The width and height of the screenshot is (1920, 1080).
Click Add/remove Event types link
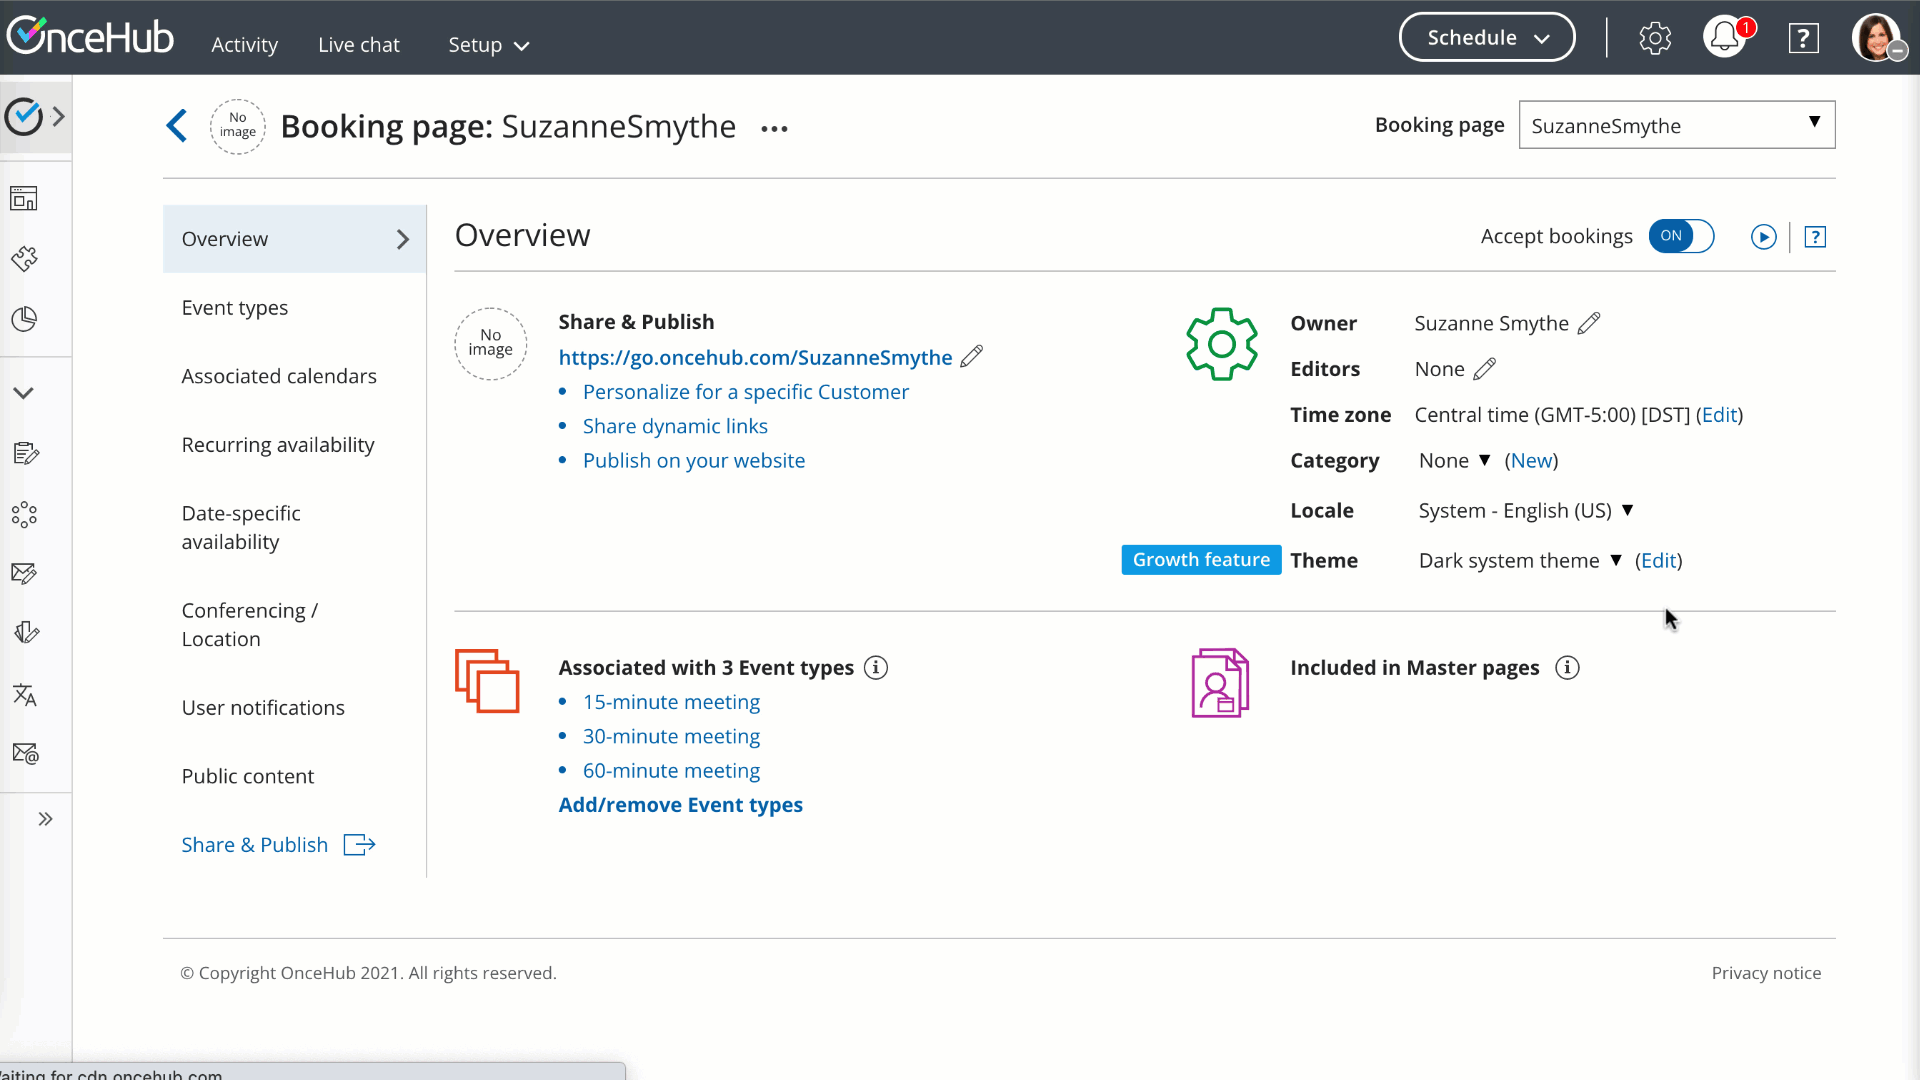pos(680,805)
